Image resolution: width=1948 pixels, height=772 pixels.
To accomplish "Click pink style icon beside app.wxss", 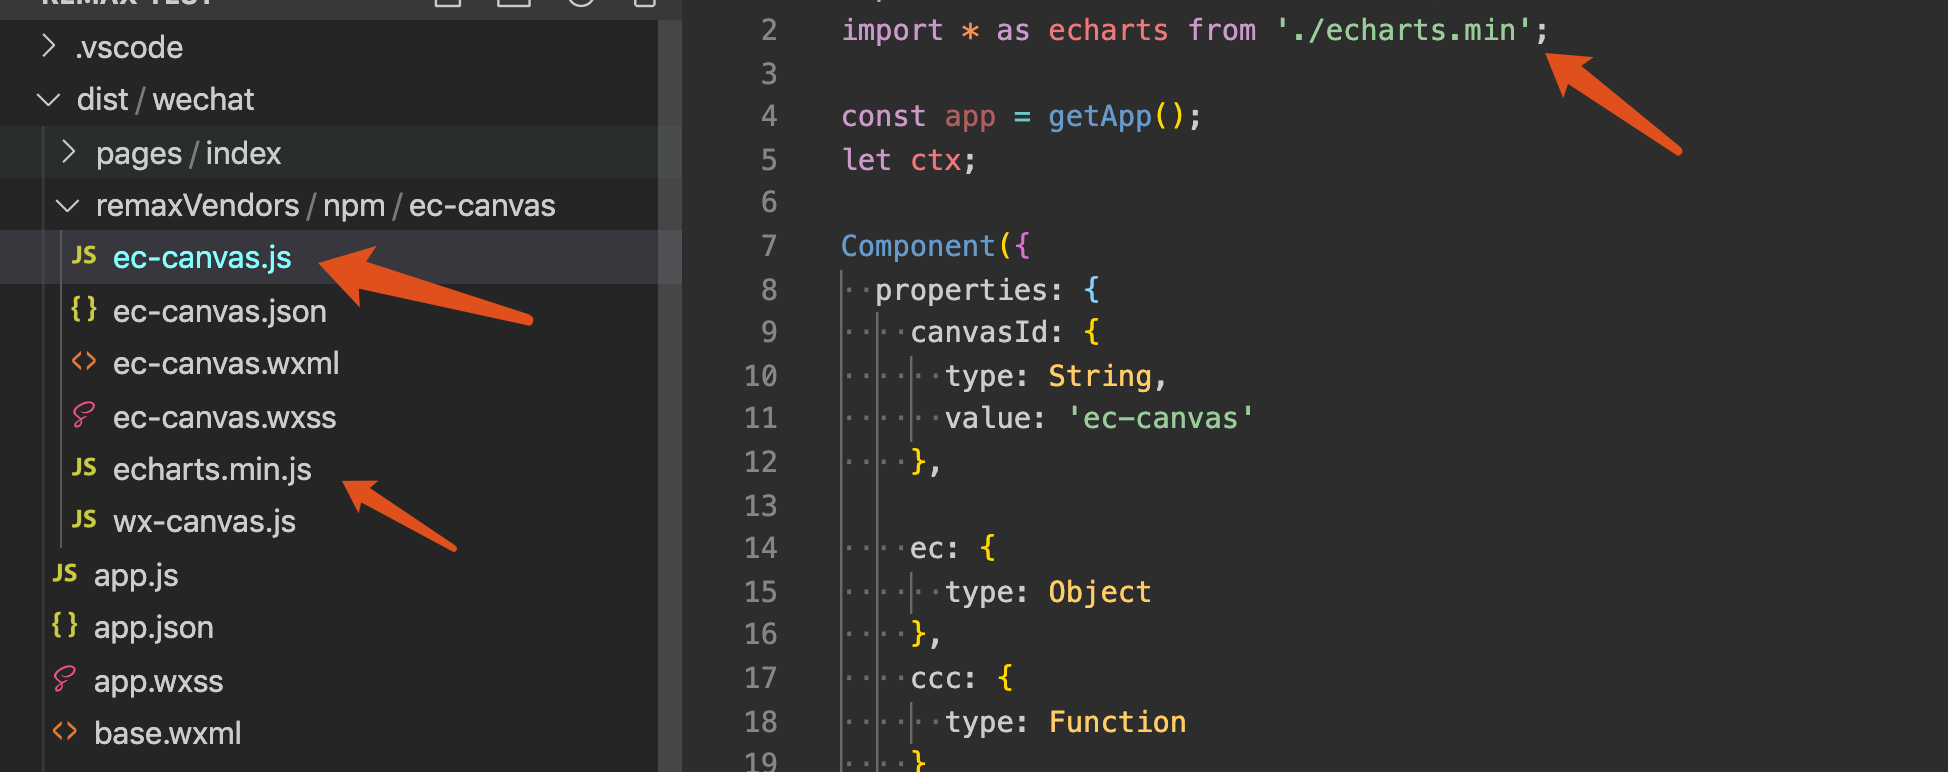I will point(65,679).
